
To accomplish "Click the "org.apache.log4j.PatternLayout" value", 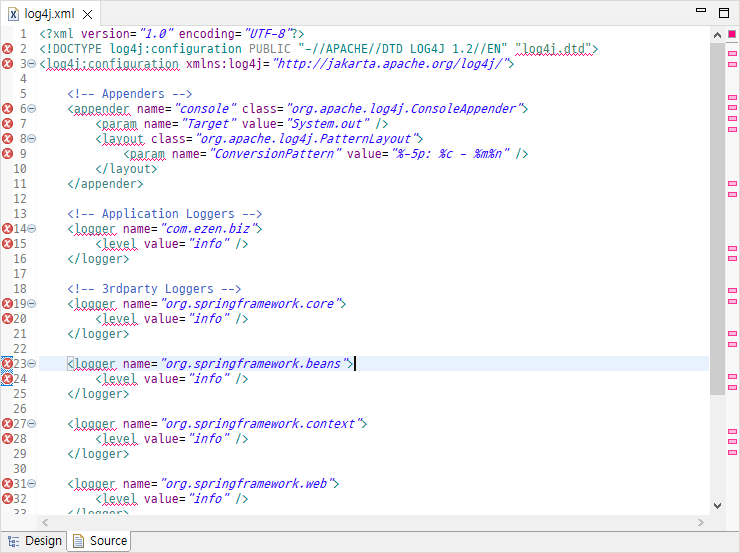I will (x=307, y=139).
